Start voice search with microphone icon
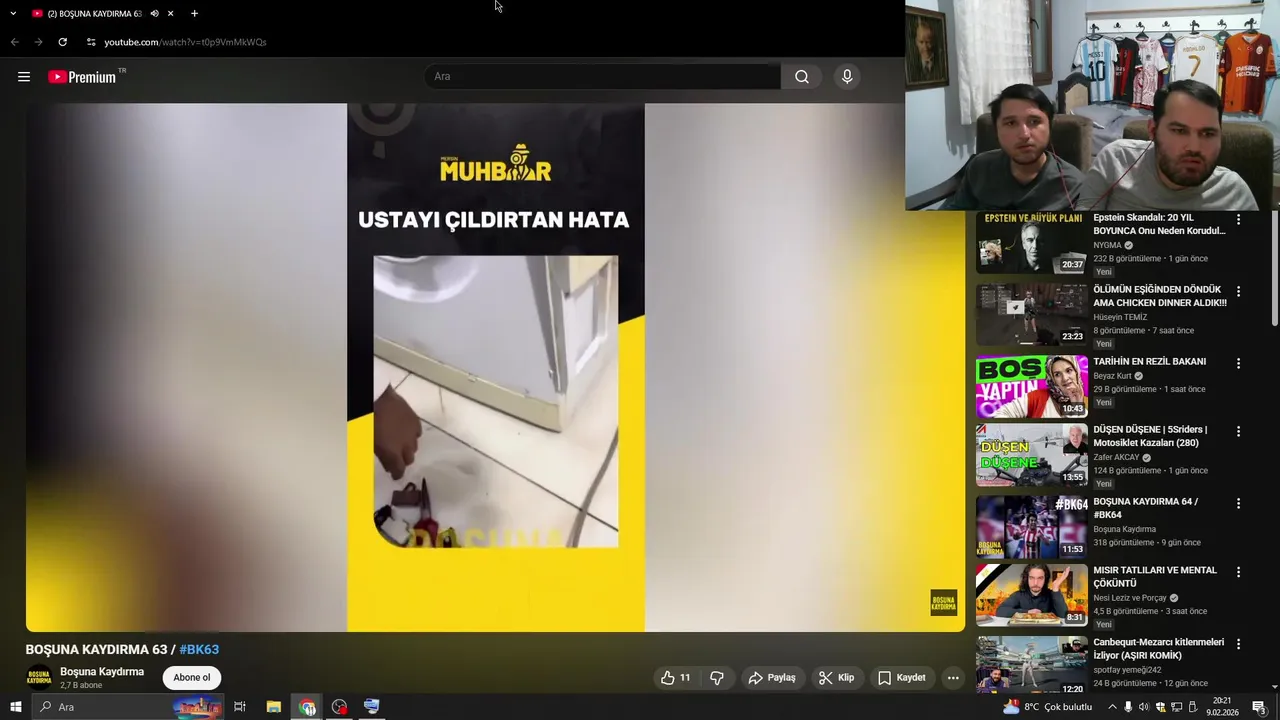 pyautogui.click(x=847, y=77)
